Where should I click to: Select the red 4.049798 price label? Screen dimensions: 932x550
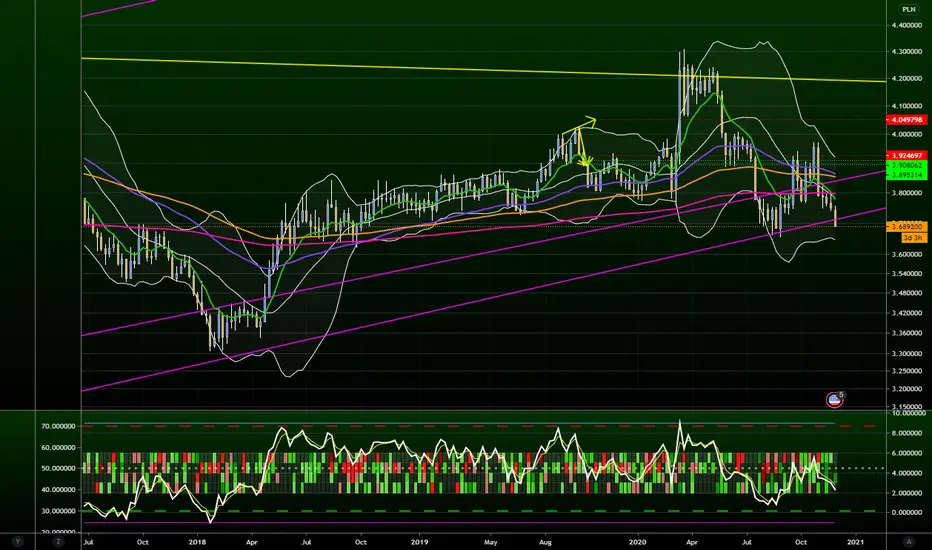tap(906, 120)
